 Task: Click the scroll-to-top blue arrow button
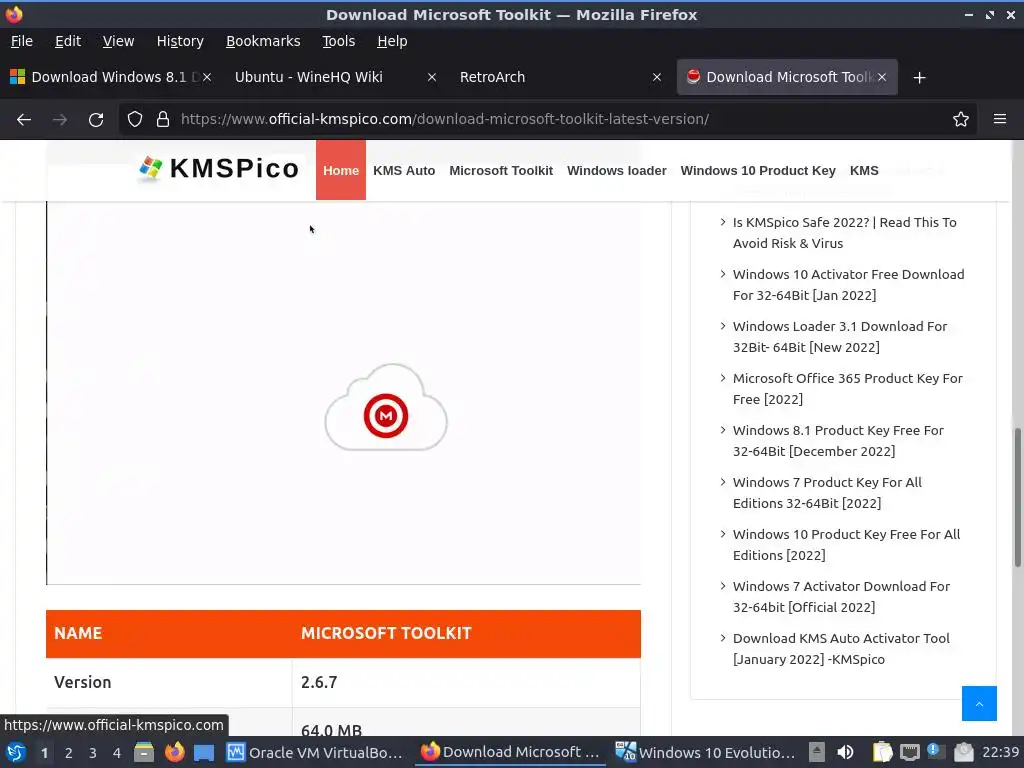(x=979, y=703)
